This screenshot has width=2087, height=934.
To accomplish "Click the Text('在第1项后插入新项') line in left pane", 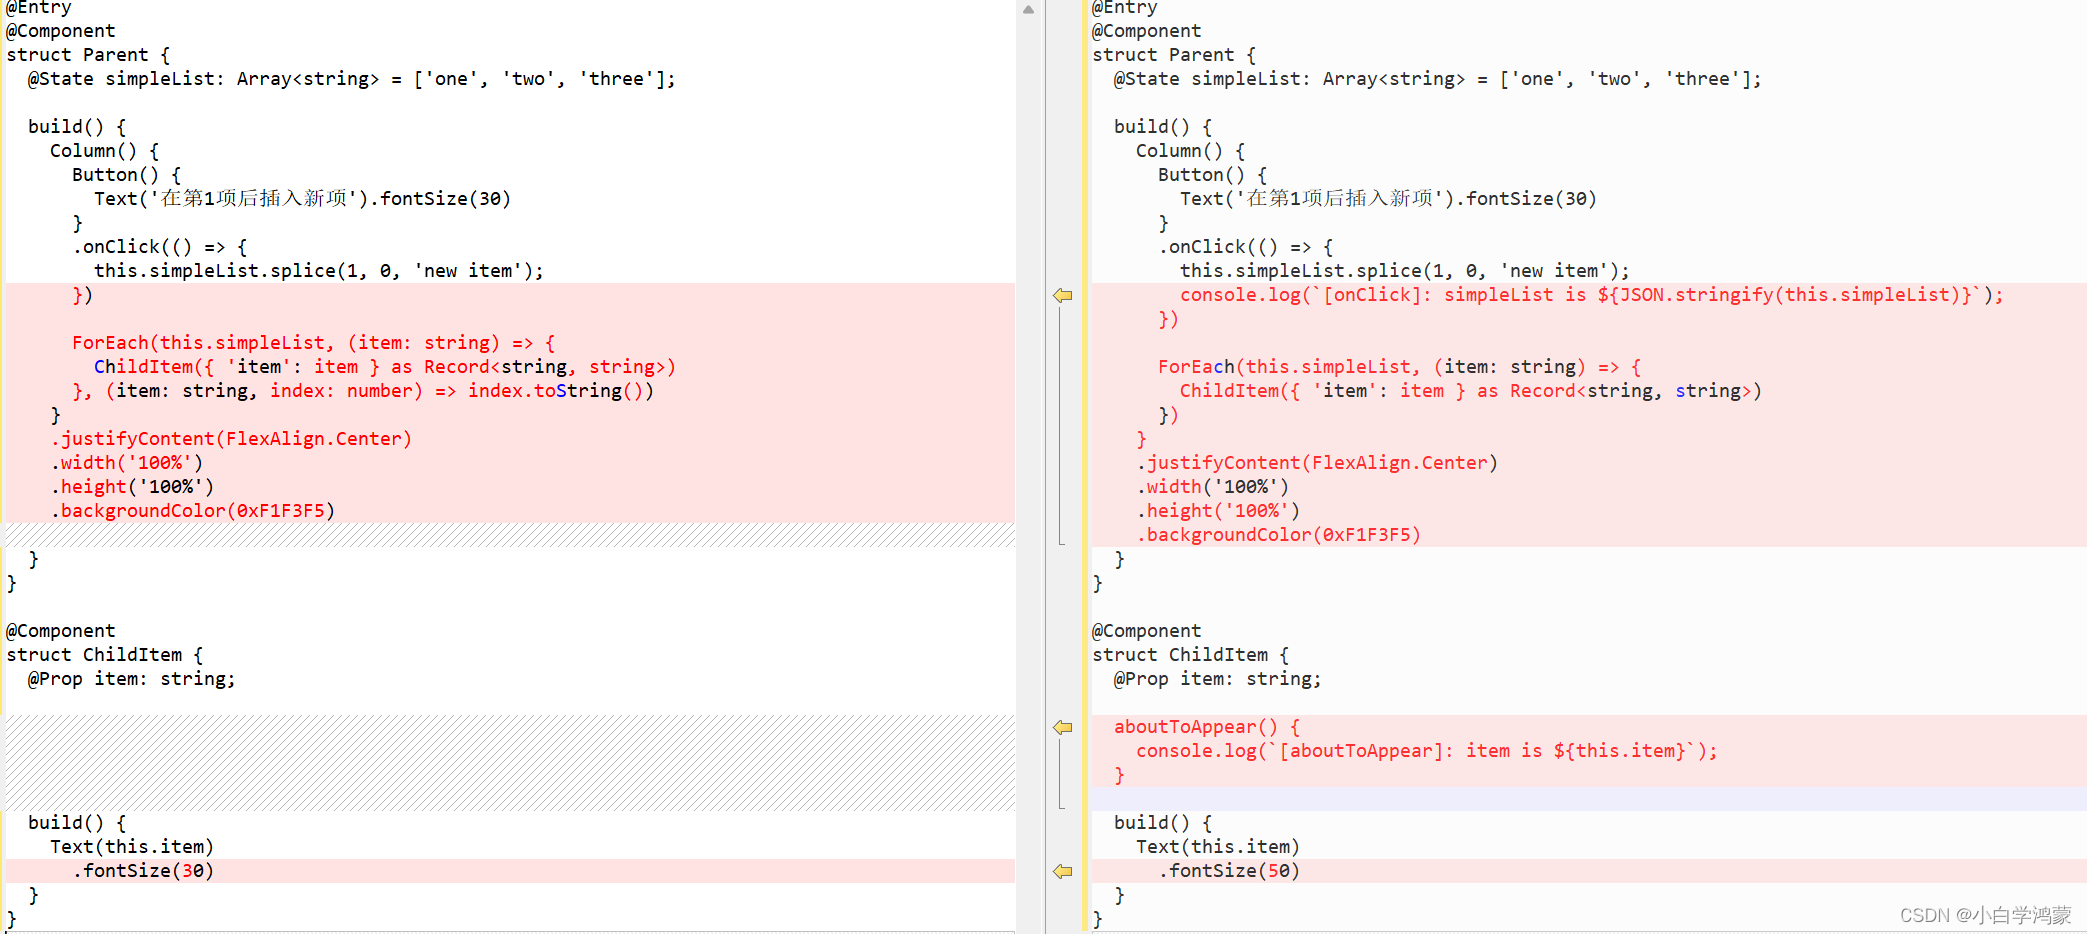I will coord(302,199).
